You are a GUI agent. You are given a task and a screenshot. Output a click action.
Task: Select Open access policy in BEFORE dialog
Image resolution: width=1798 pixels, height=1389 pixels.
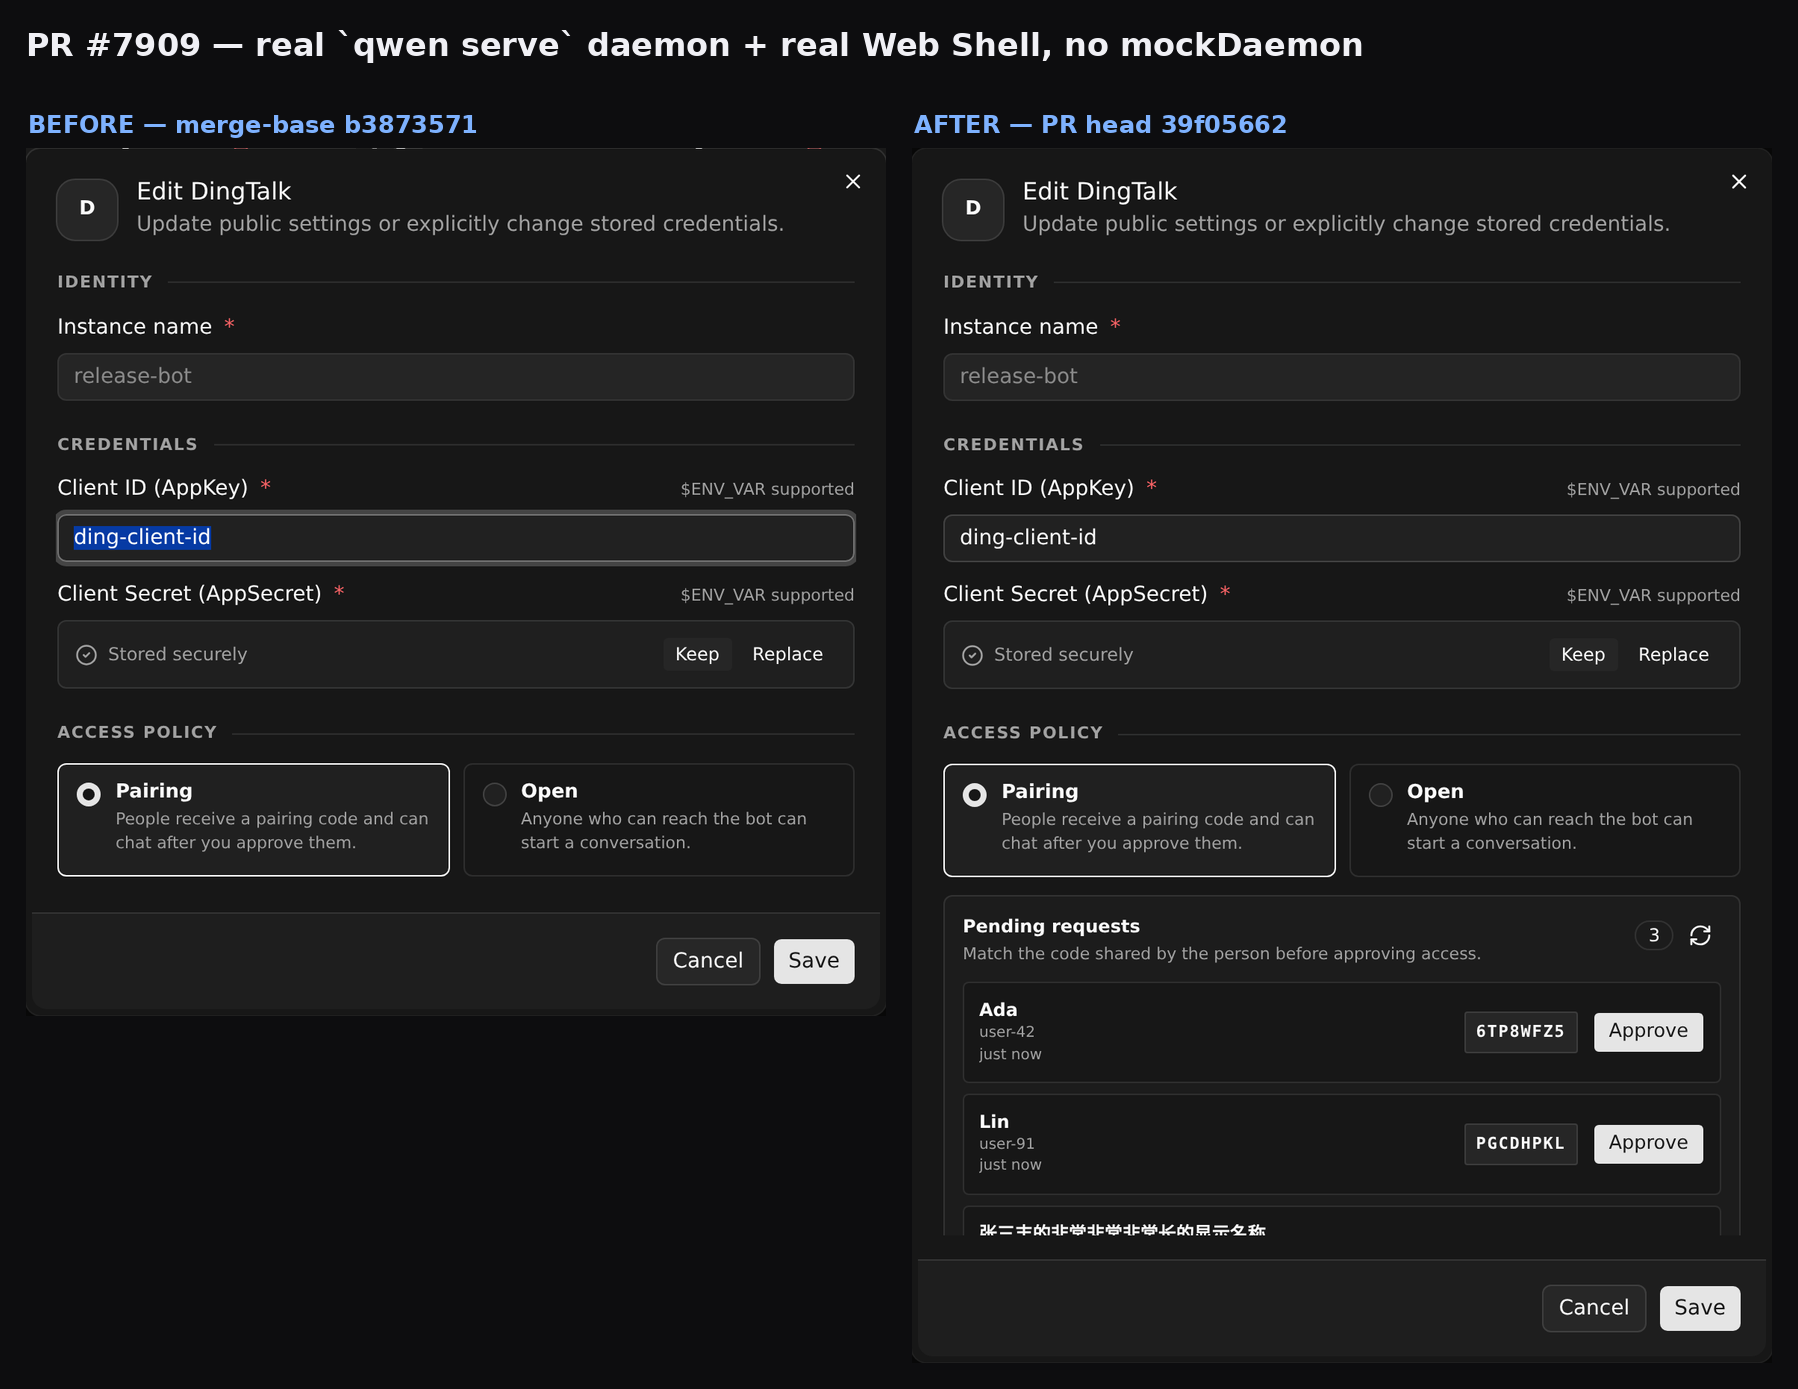click(x=658, y=820)
